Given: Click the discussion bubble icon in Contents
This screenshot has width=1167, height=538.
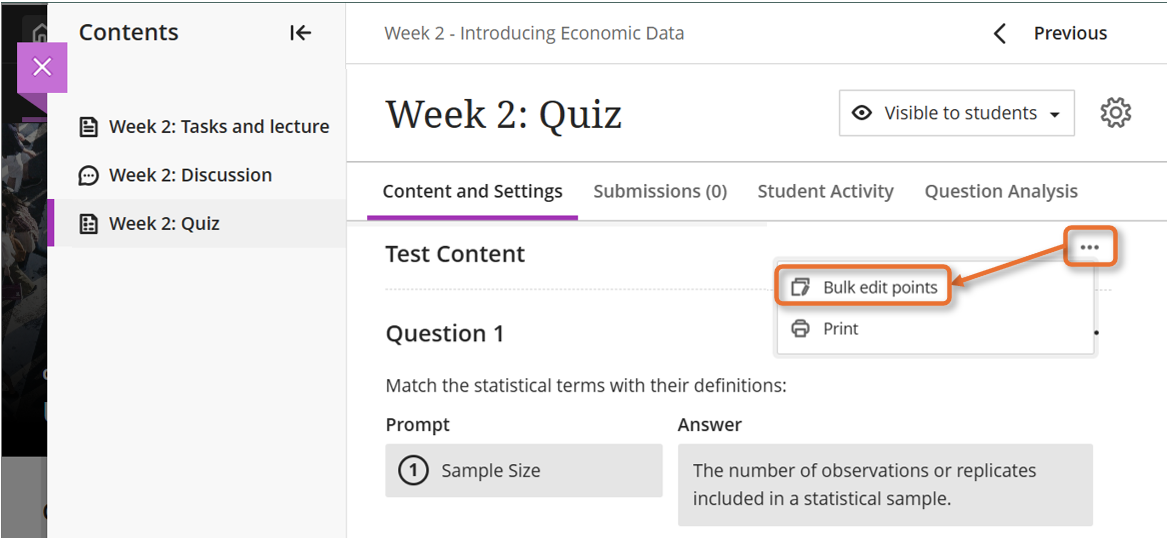Looking at the screenshot, I should pyautogui.click(x=89, y=175).
